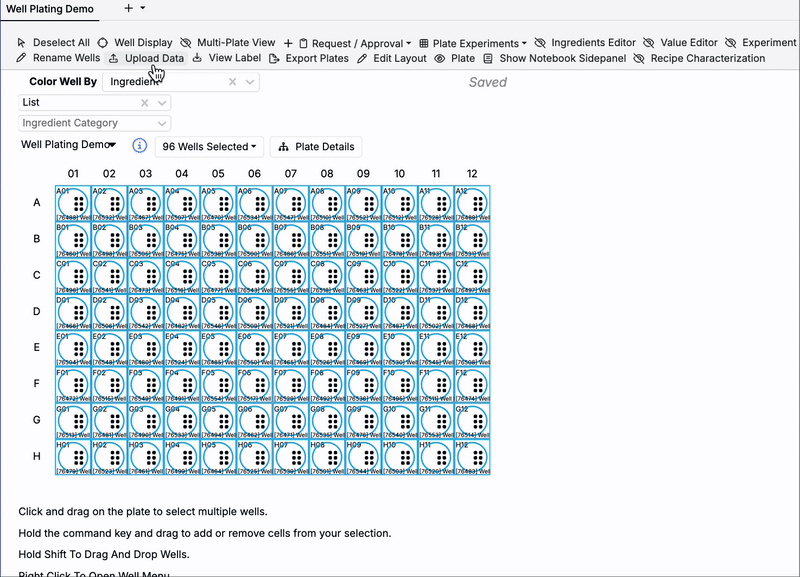Toggle the Value Editor panel

(680, 43)
